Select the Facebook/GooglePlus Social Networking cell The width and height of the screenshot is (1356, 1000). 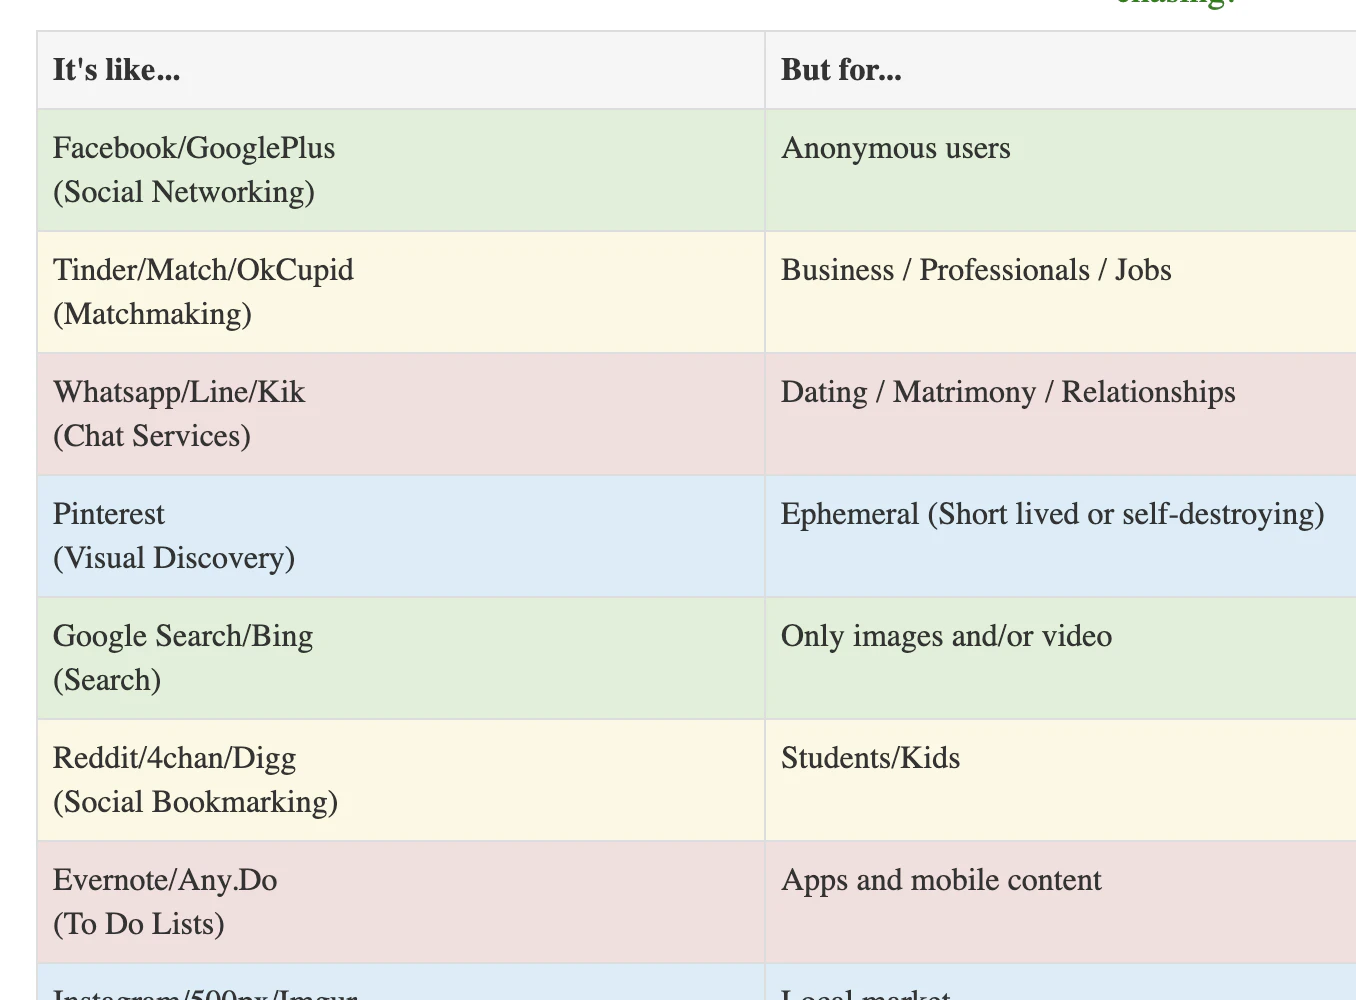pyautogui.click(x=401, y=170)
